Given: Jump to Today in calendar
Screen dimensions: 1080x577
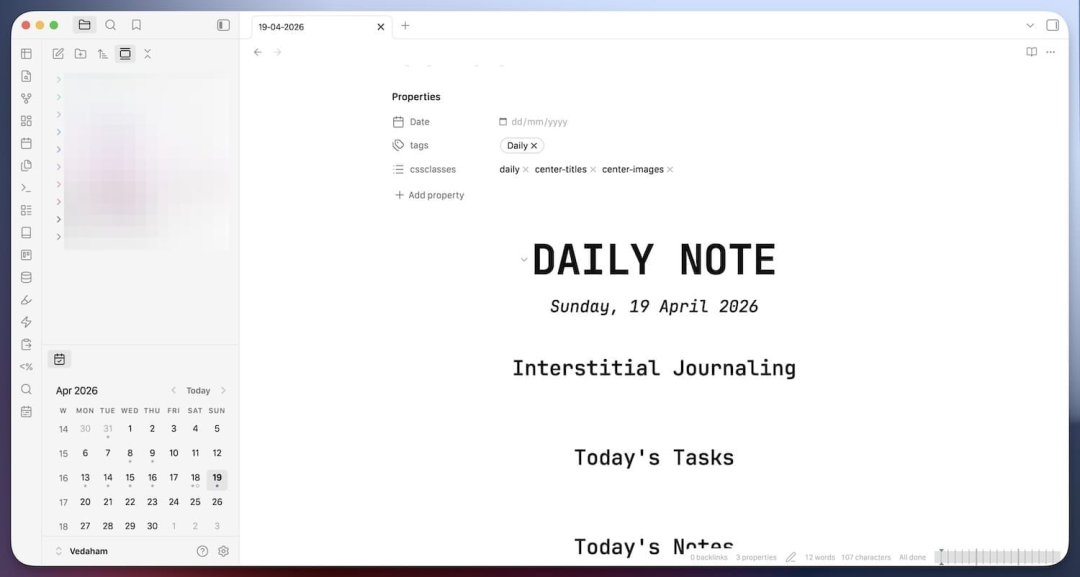Looking at the screenshot, I should (198, 390).
